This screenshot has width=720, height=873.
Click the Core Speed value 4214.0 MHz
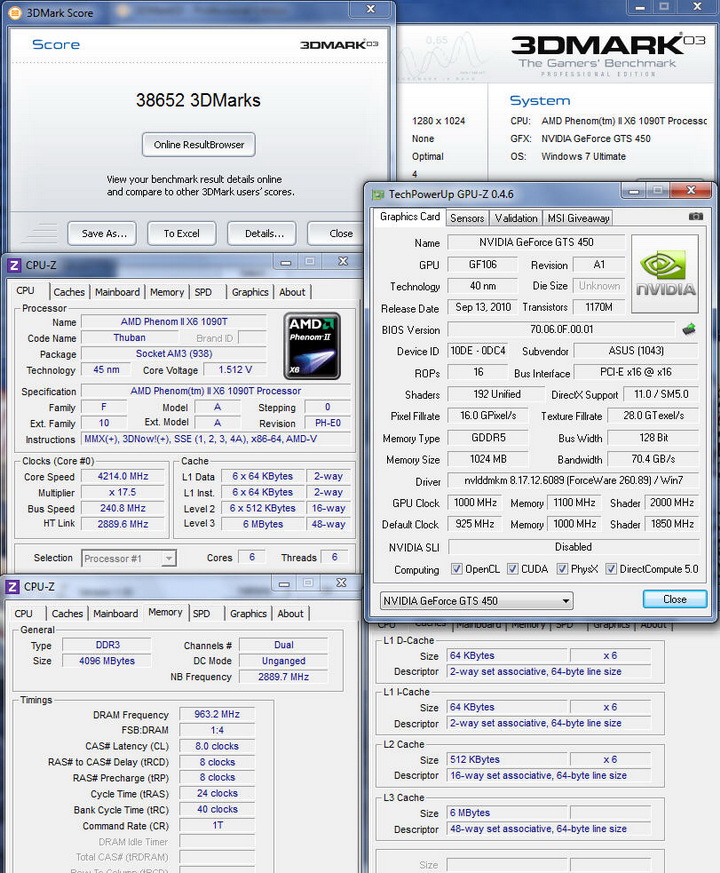[123, 477]
